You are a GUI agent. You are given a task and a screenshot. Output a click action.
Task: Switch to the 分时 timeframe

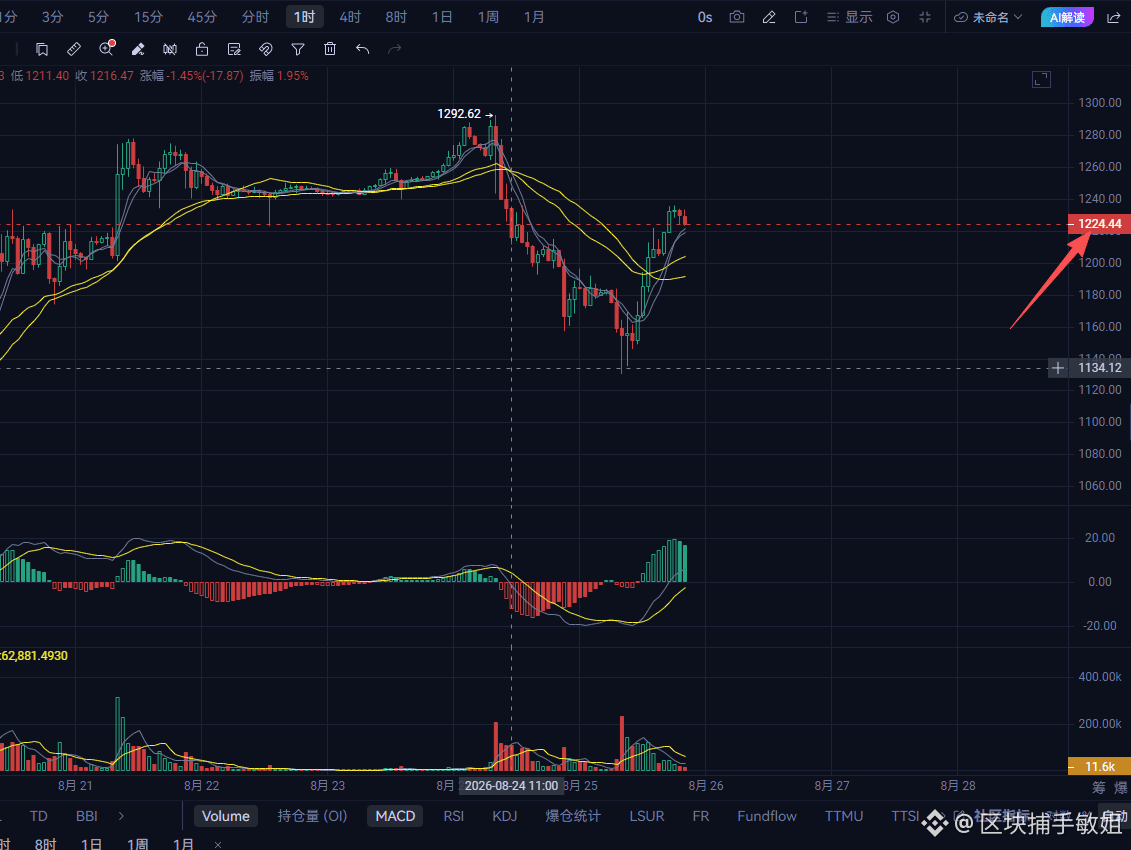point(255,17)
